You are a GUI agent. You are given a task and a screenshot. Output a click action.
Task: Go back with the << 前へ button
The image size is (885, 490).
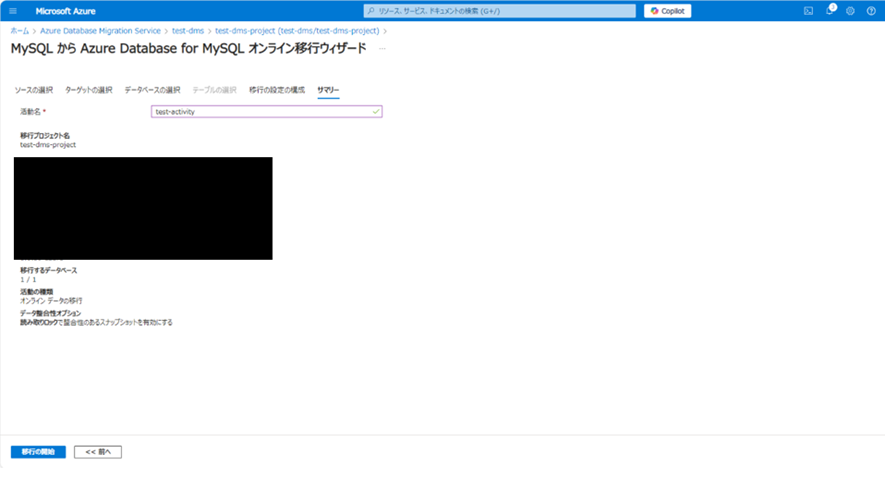coord(98,452)
